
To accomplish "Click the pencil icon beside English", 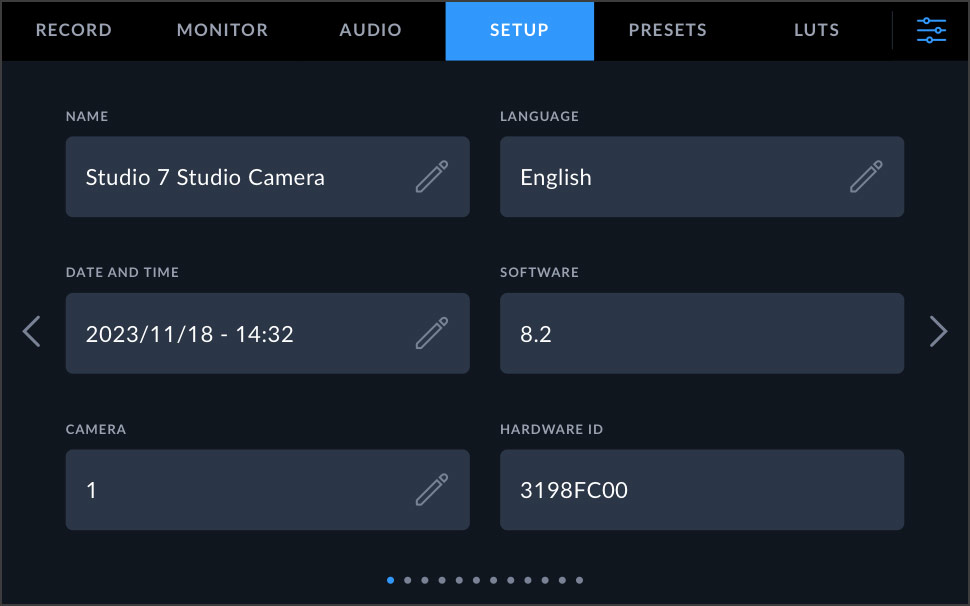I will click(866, 176).
